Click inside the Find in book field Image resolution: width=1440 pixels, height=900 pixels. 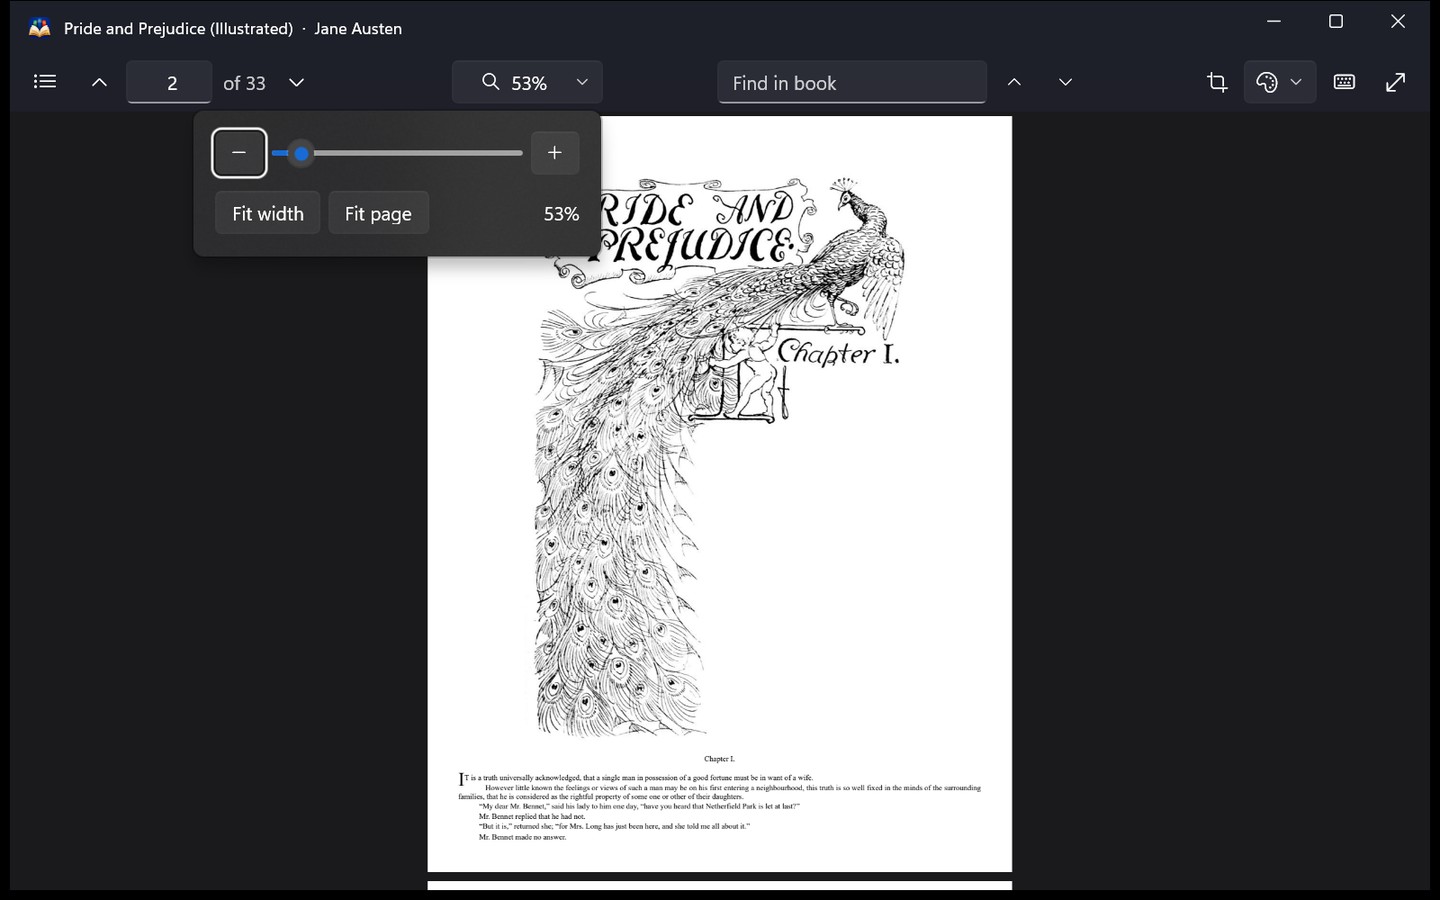[852, 82]
